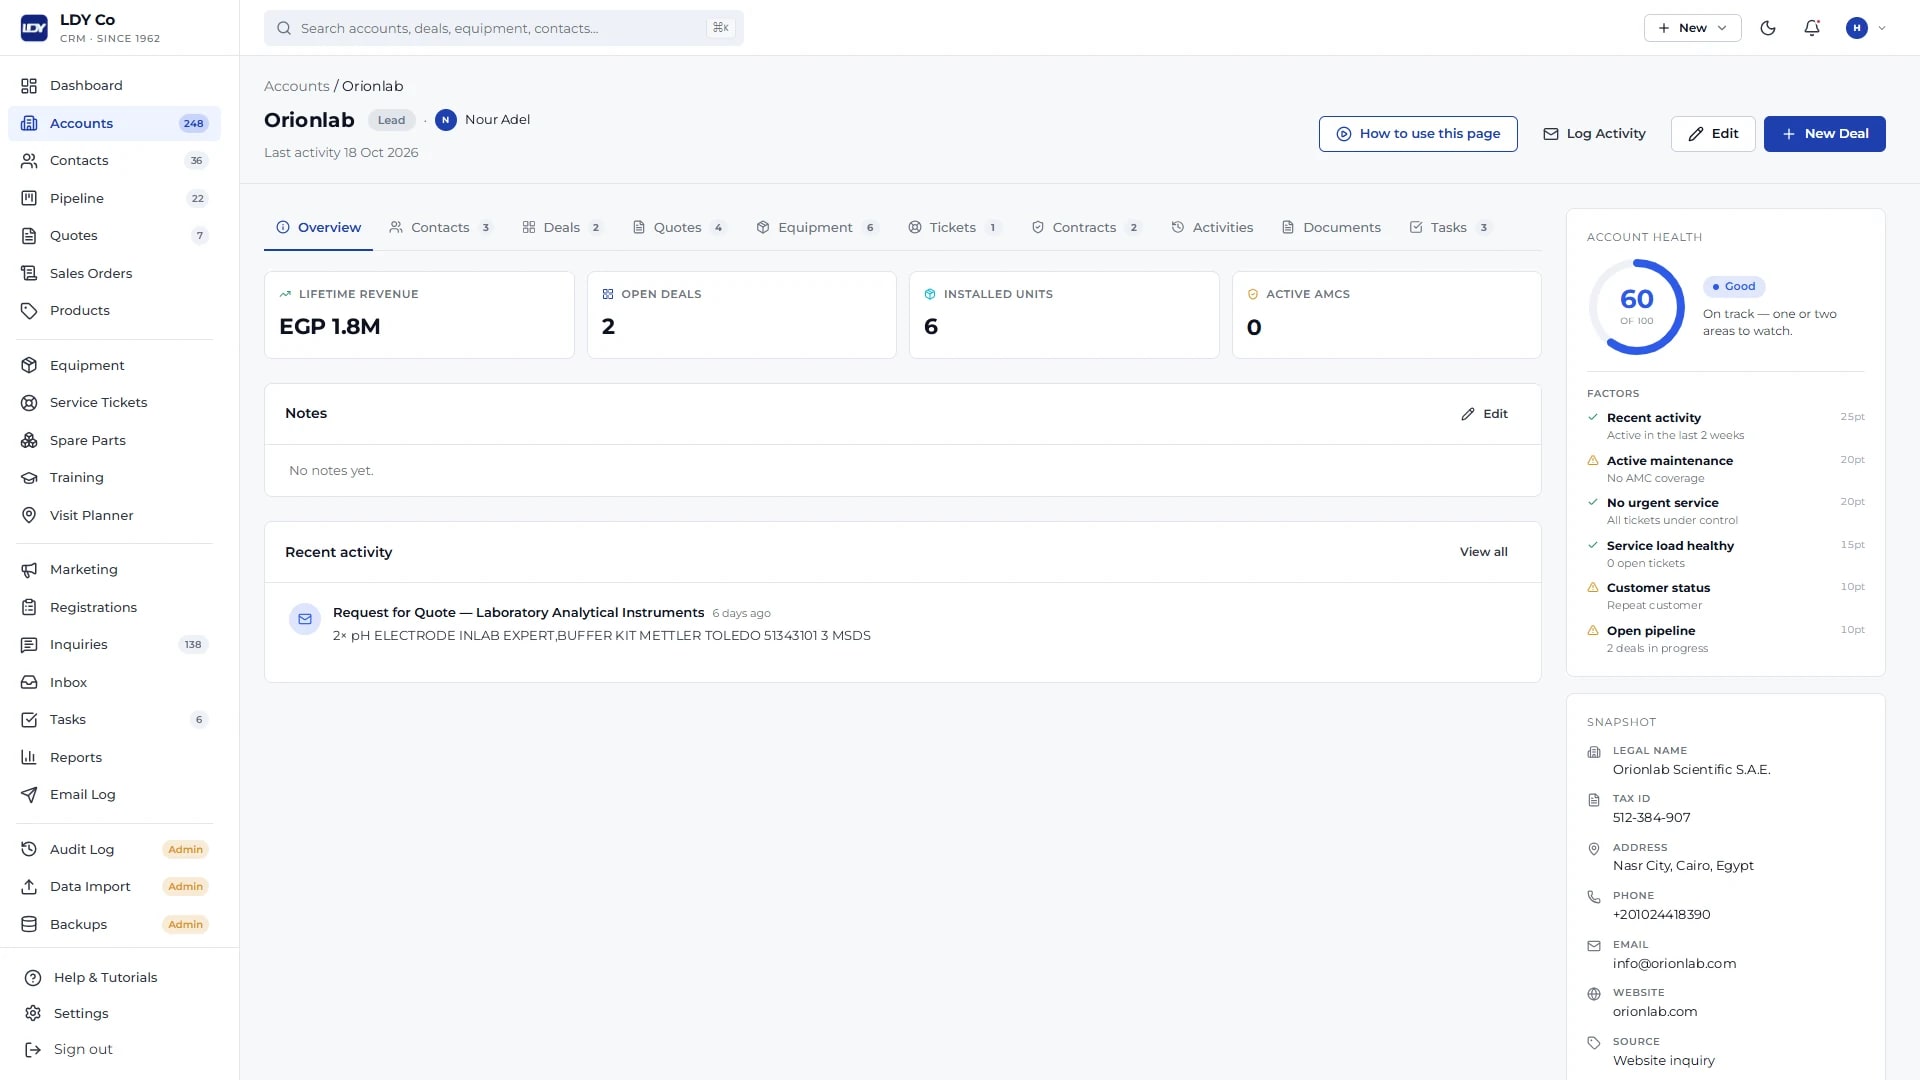Switch to Contracts tab
This screenshot has height=1080, width=1920.
click(x=1085, y=228)
